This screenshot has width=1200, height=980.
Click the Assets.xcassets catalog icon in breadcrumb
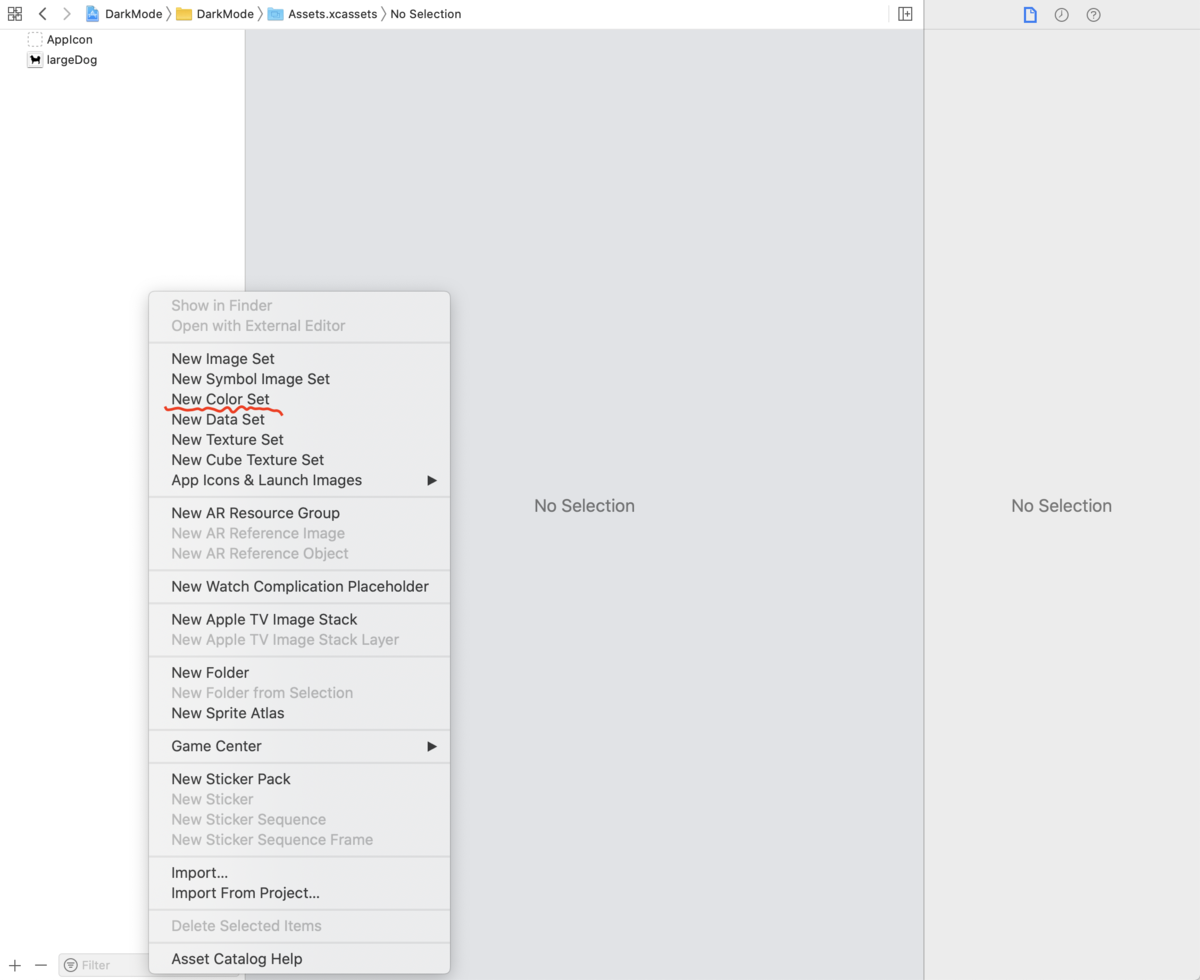(275, 14)
